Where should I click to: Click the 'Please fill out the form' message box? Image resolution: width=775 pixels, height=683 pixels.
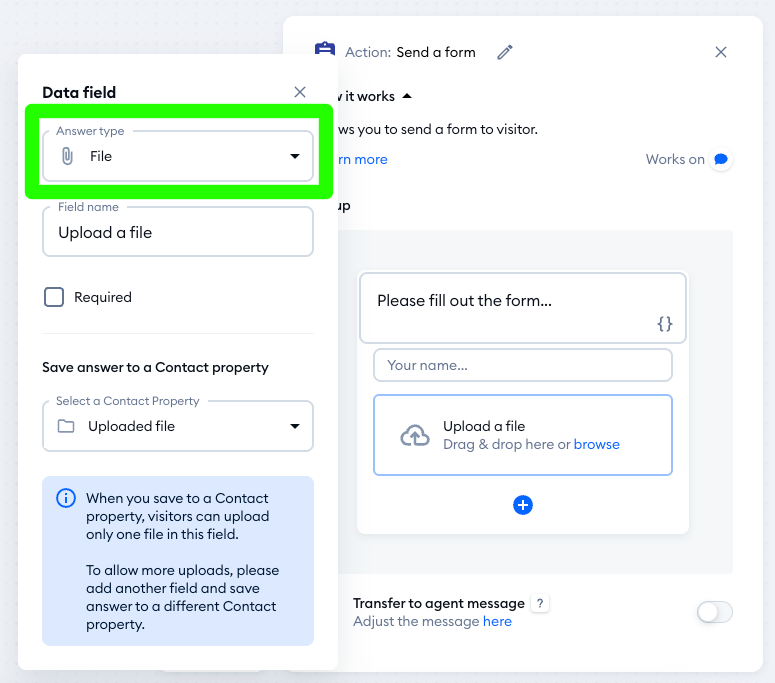[510, 301]
